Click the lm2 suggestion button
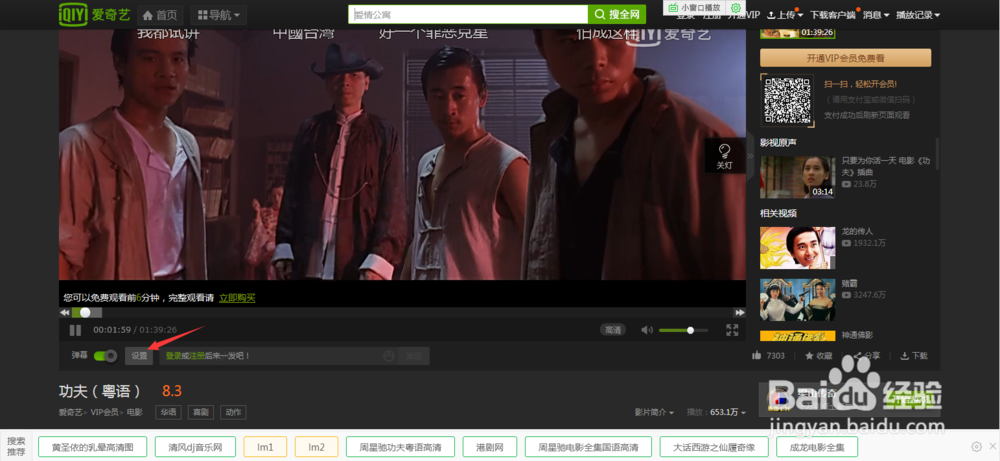 click(317, 447)
